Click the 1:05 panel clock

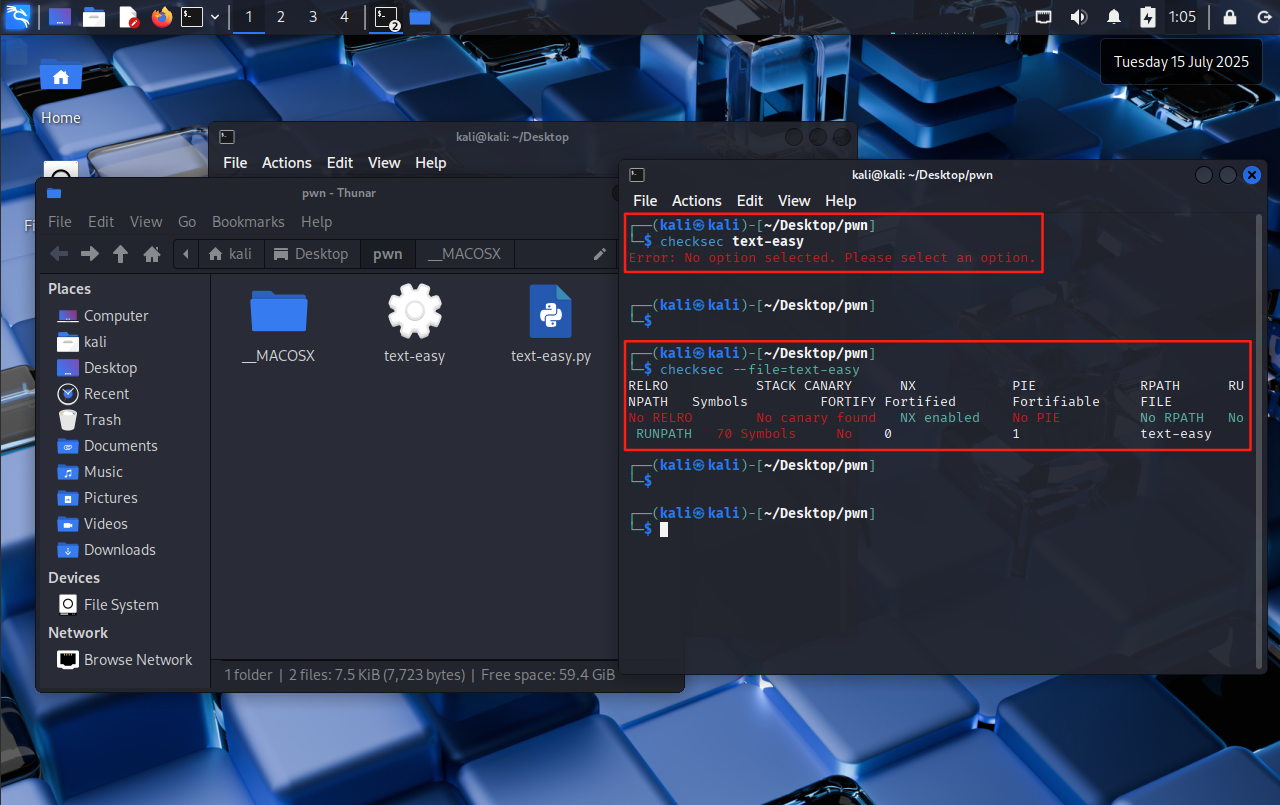coord(1182,17)
